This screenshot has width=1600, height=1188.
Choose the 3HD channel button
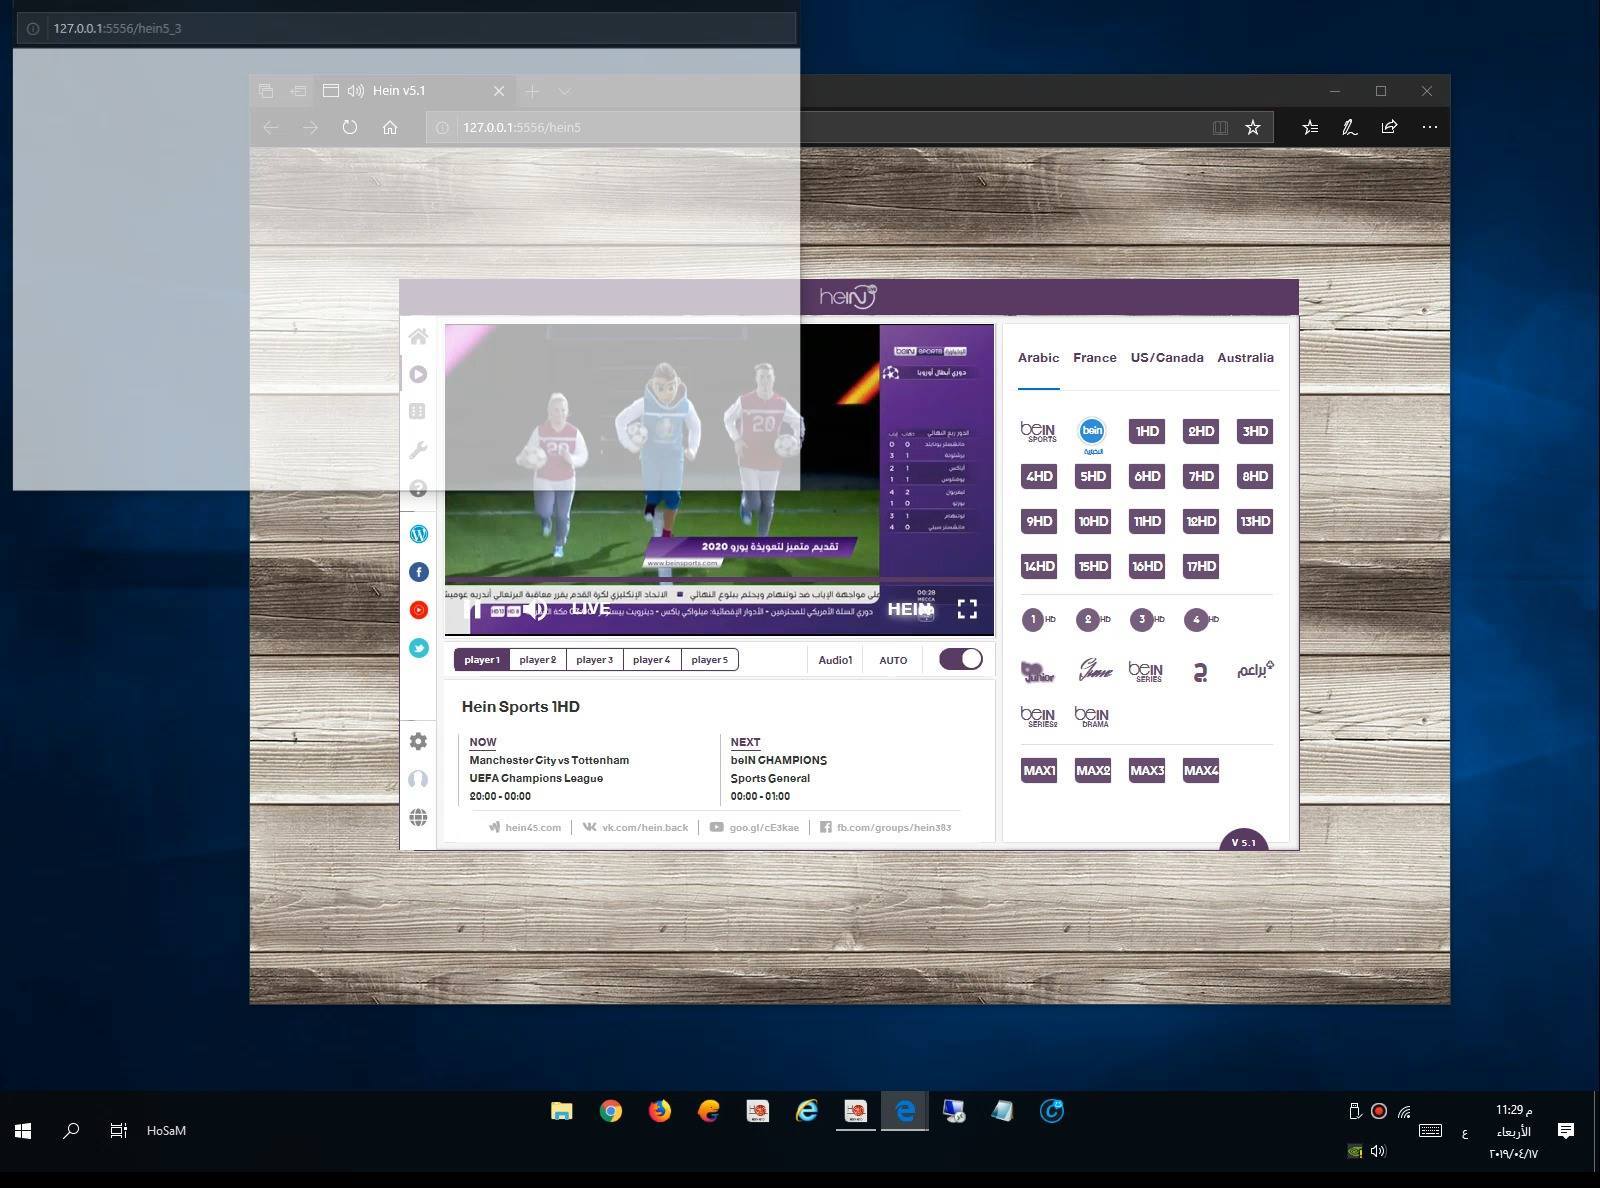click(x=1255, y=431)
